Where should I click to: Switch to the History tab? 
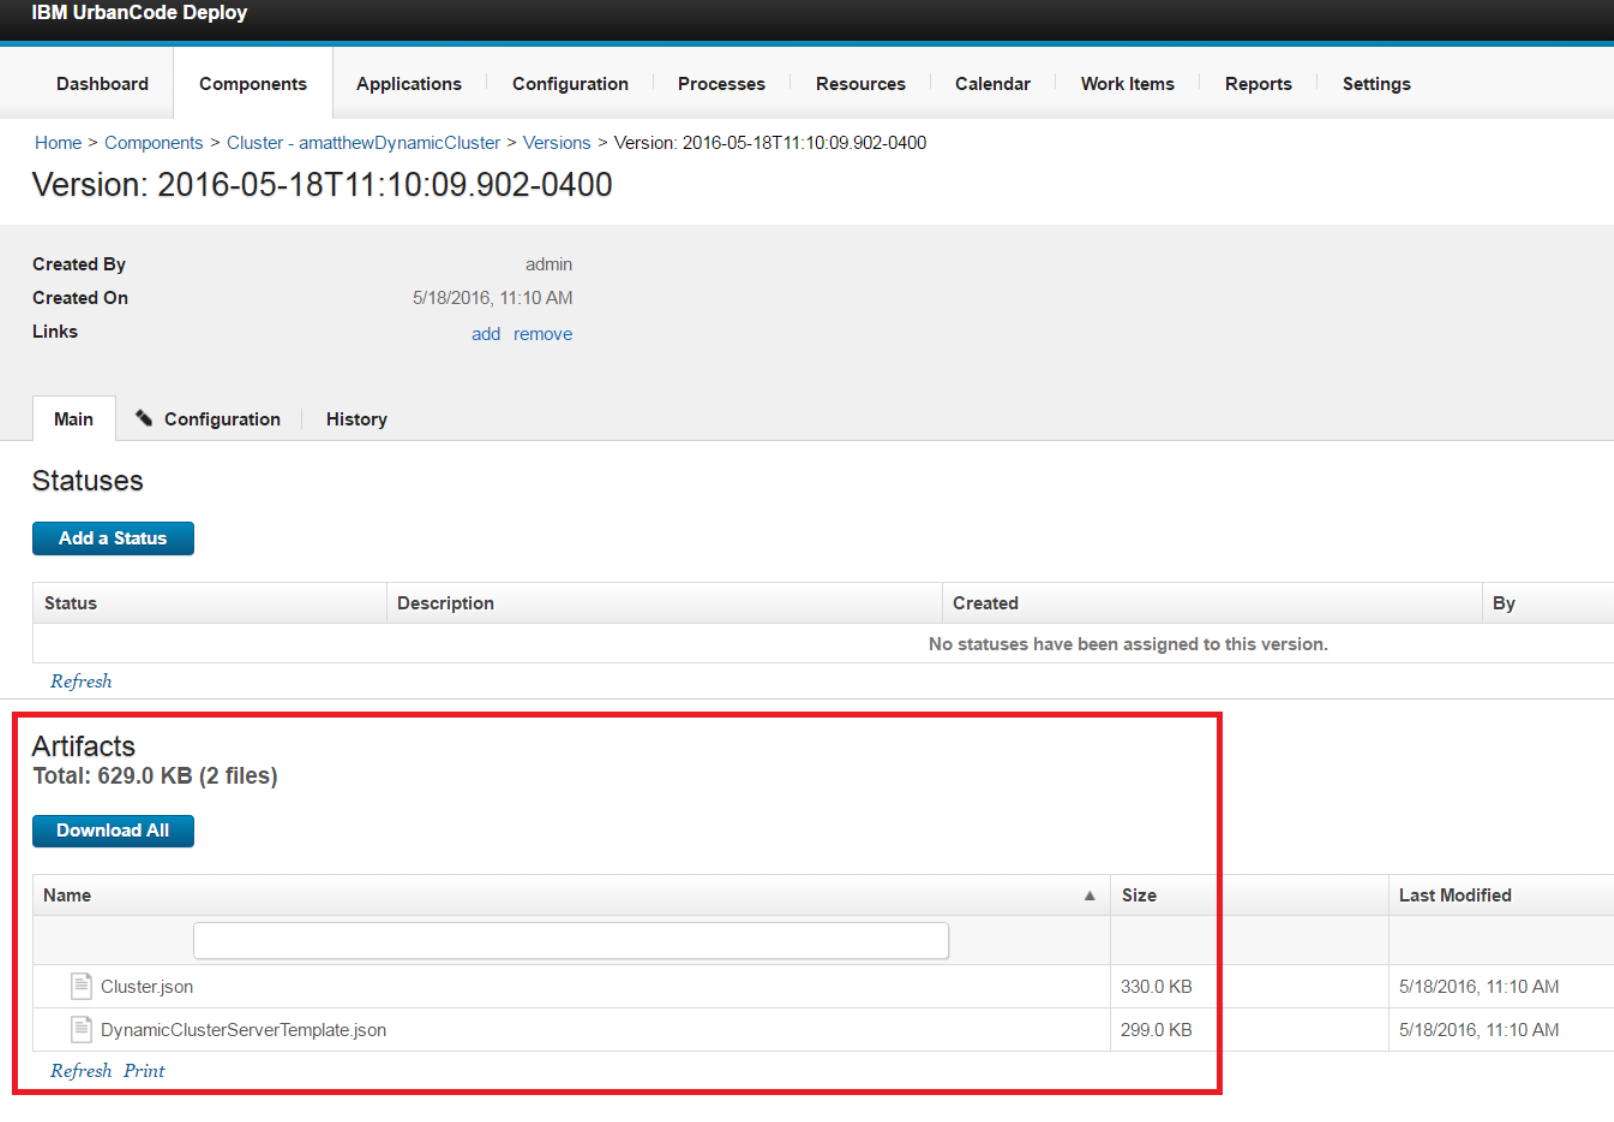[355, 419]
